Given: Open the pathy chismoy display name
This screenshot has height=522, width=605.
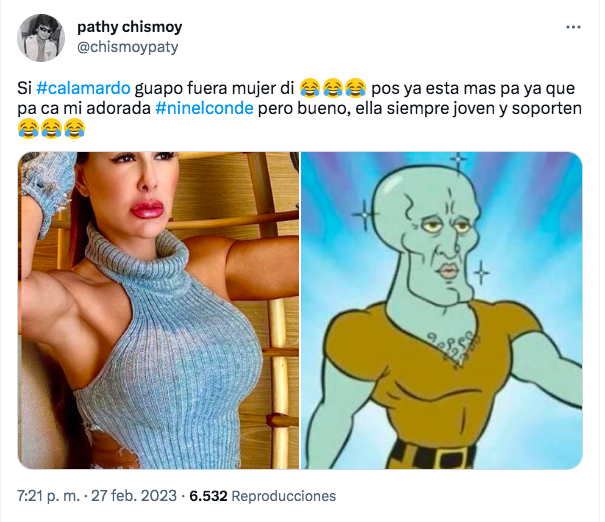Looking at the screenshot, I should 130,27.
